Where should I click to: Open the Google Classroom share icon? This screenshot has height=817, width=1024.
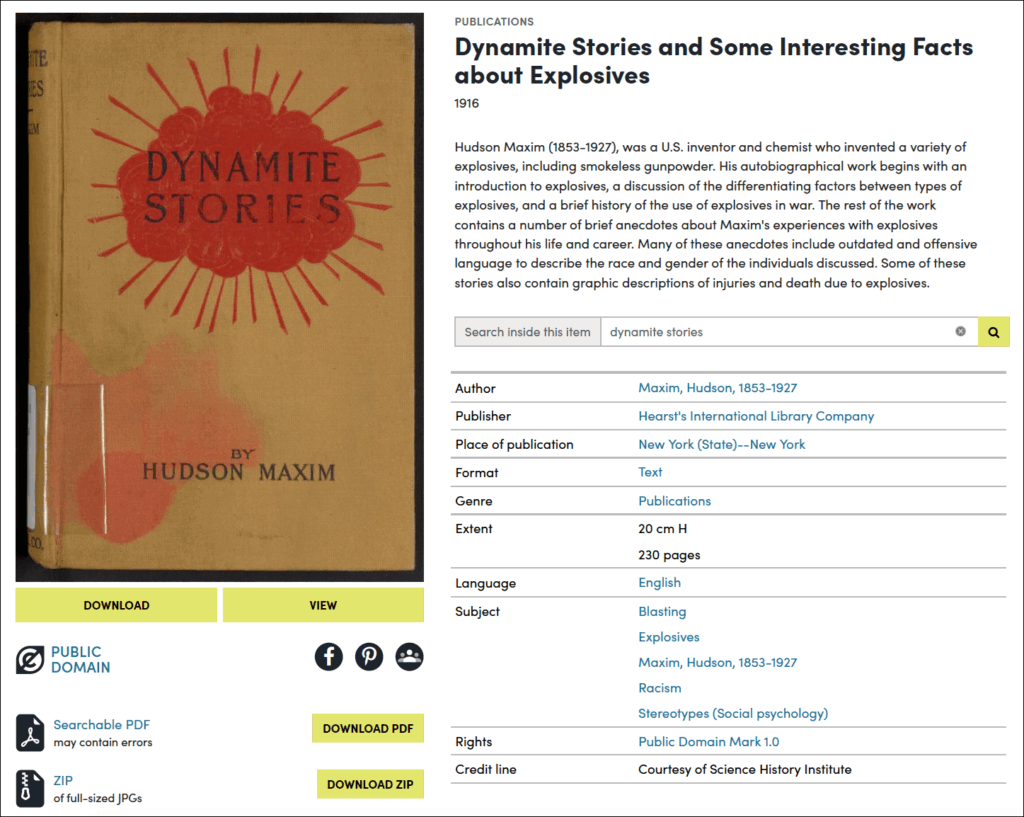(x=409, y=656)
